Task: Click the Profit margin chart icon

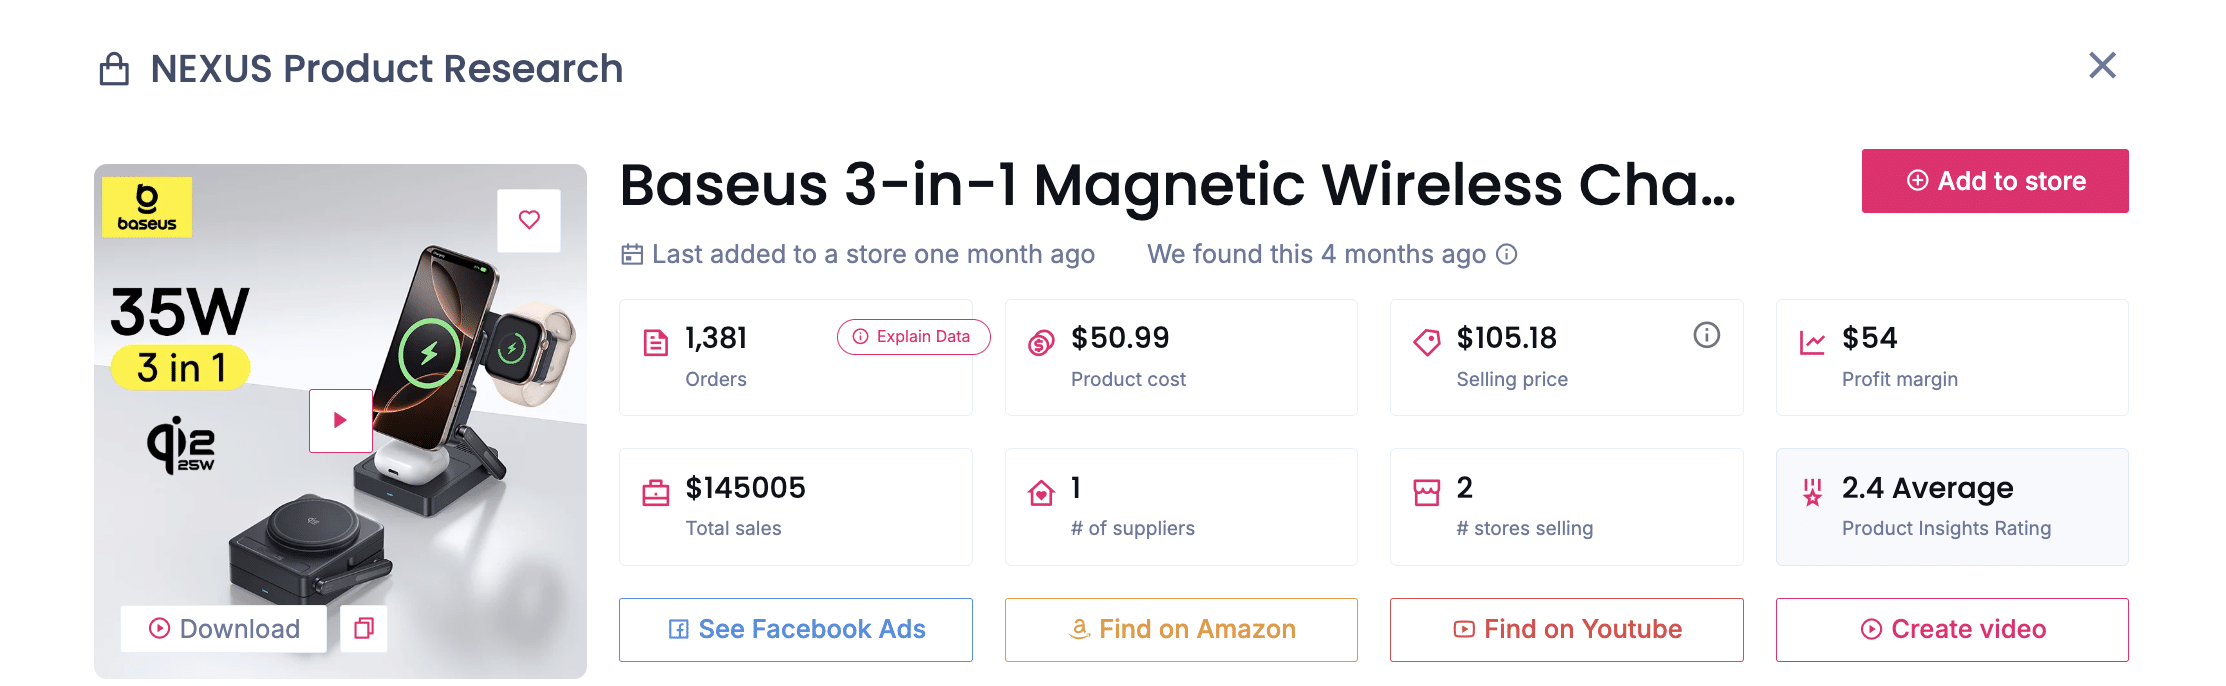Action: 1812,340
